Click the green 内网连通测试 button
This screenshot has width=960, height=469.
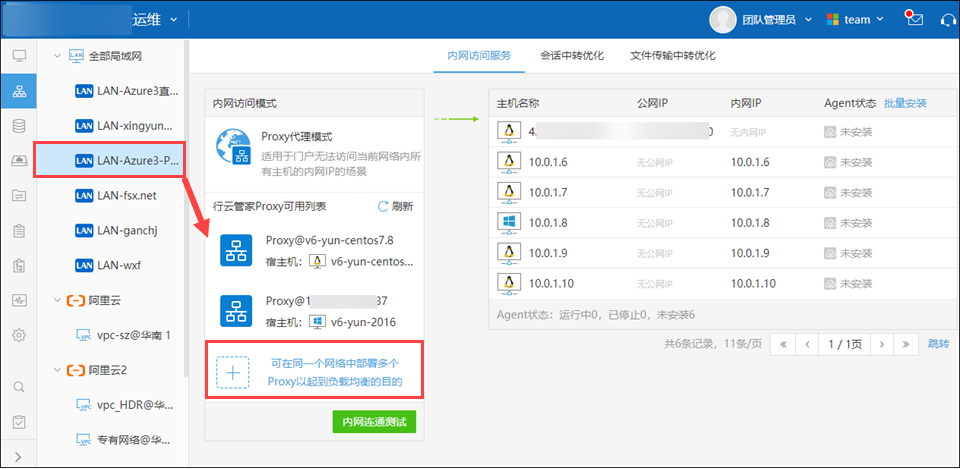point(374,422)
